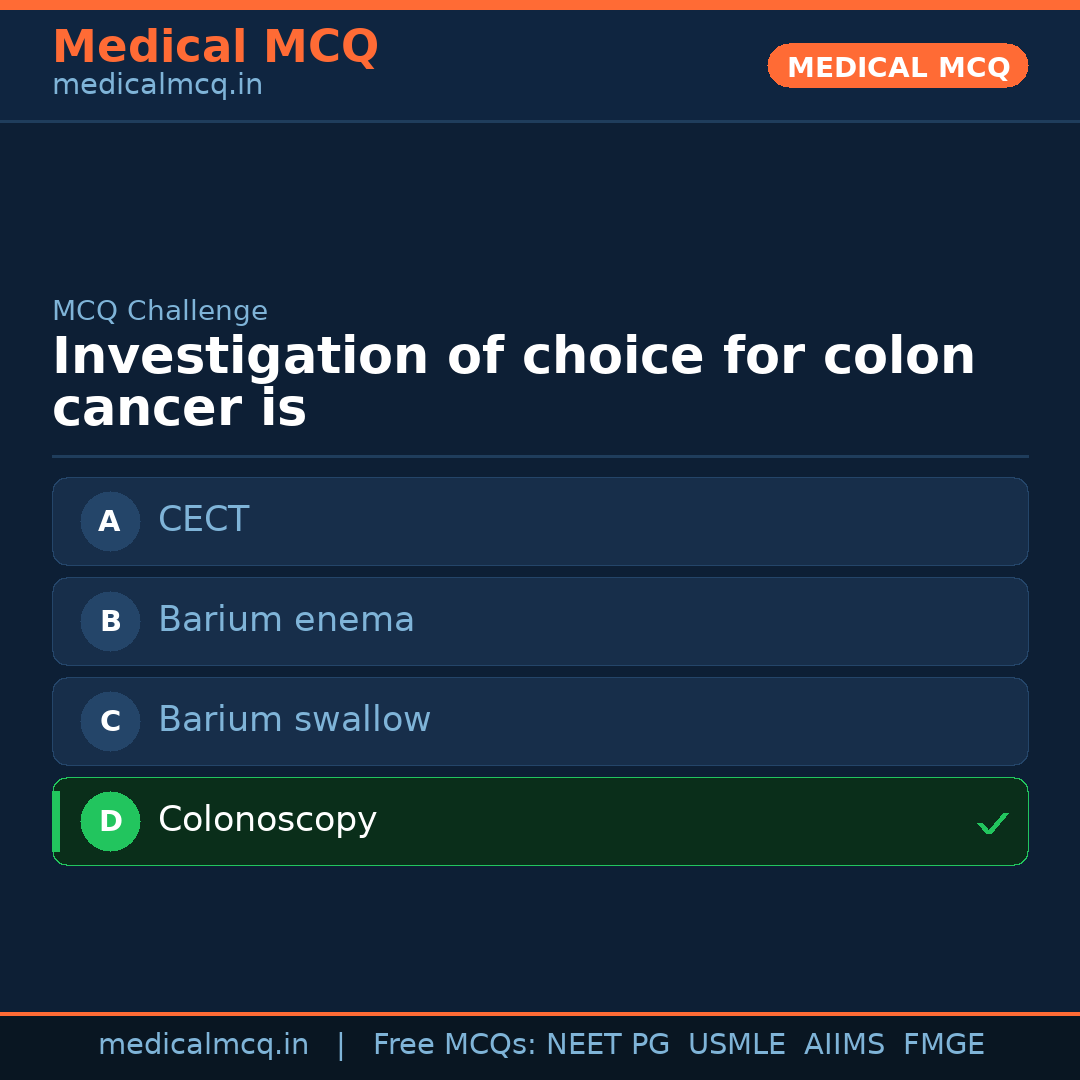Click medicalmcq.in in the footer
1080x1080 pixels.
point(203,1045)
